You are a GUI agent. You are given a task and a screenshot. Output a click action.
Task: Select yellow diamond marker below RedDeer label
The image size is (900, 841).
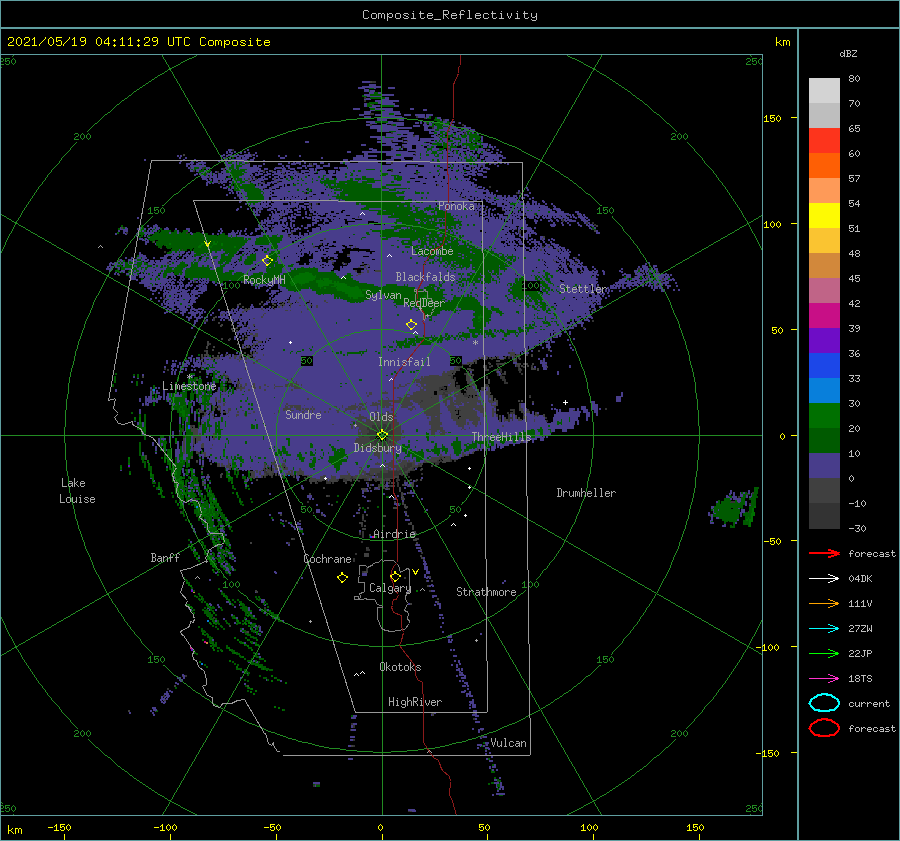click(411, 325)
